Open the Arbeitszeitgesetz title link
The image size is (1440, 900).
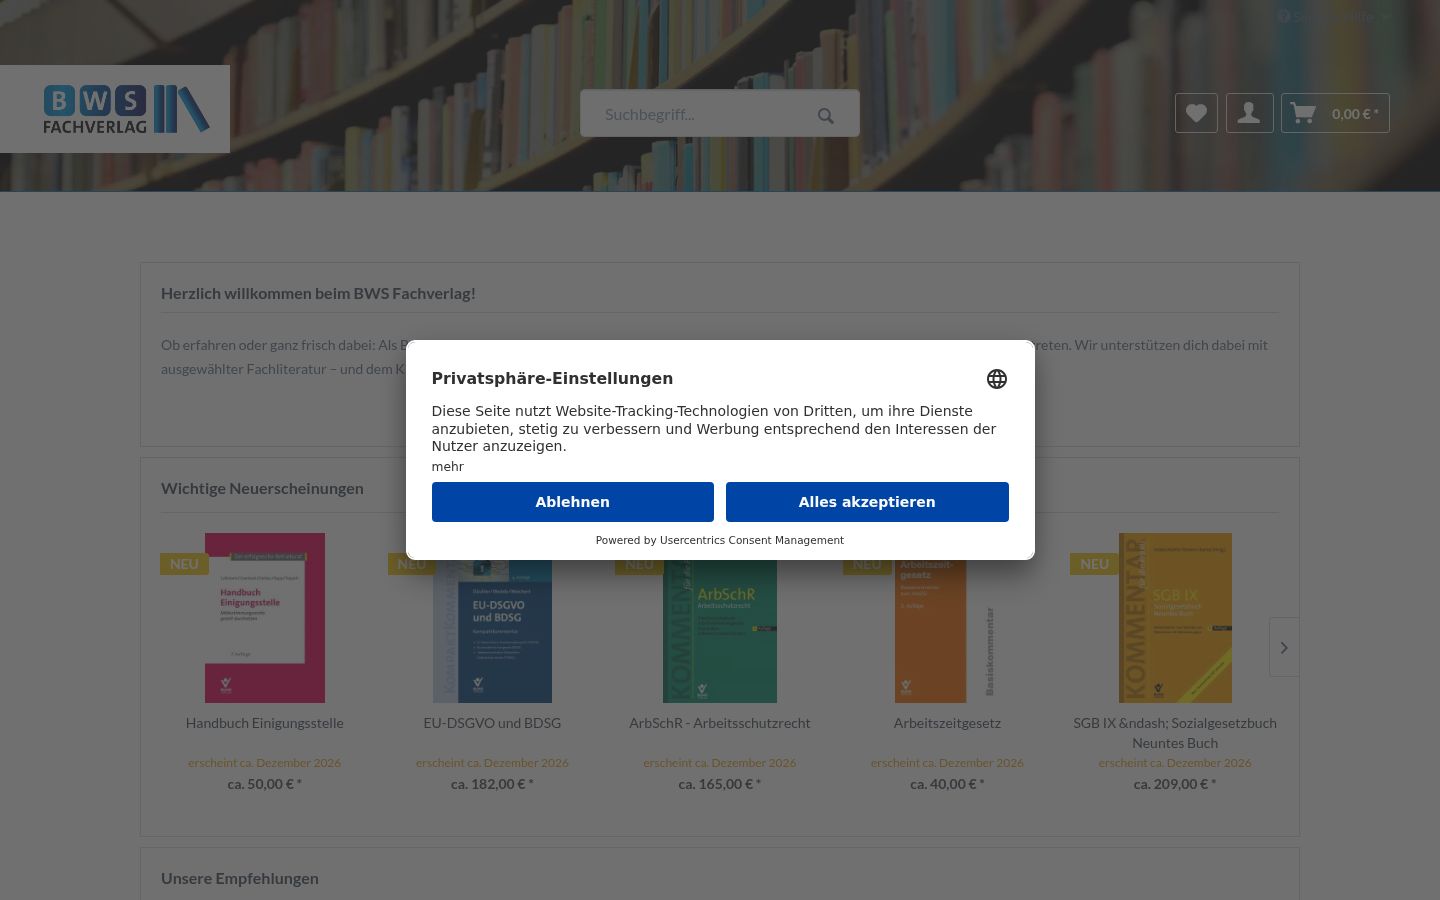tap(947, 723)
